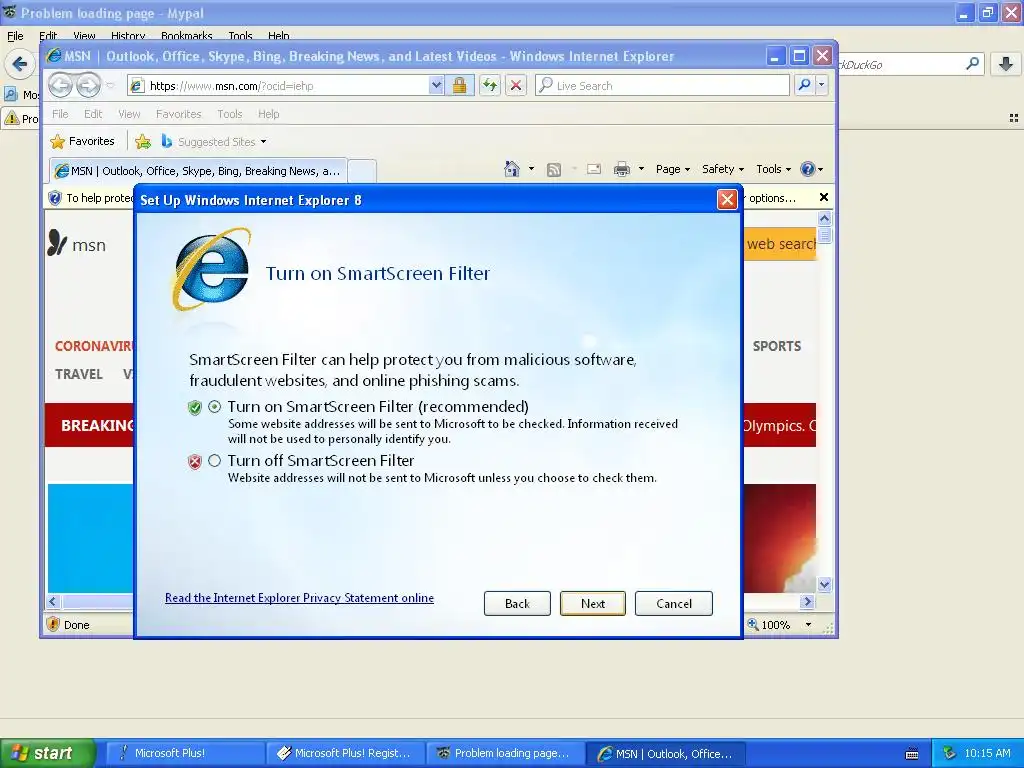The width and height of the screenshot is (1024, 768).
Task: Click Add to Favorites Bar icon
Action: (x=143, y=141)
